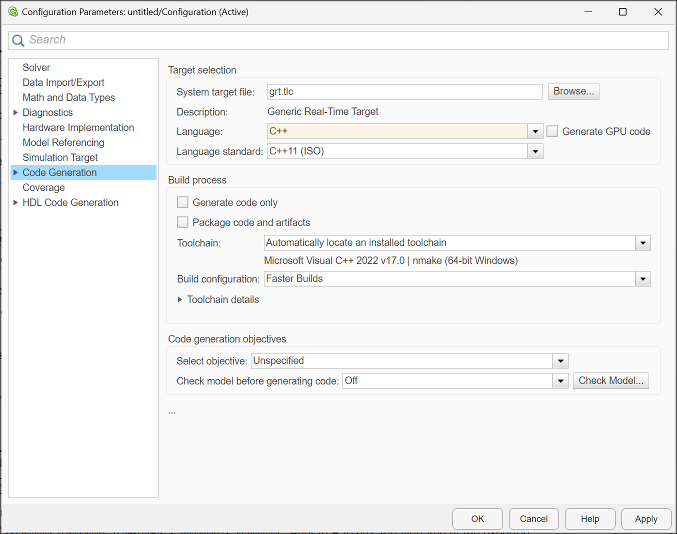Open the Toolchain dropdown list
The image size is (677, 534).
[x=643, y=243]
